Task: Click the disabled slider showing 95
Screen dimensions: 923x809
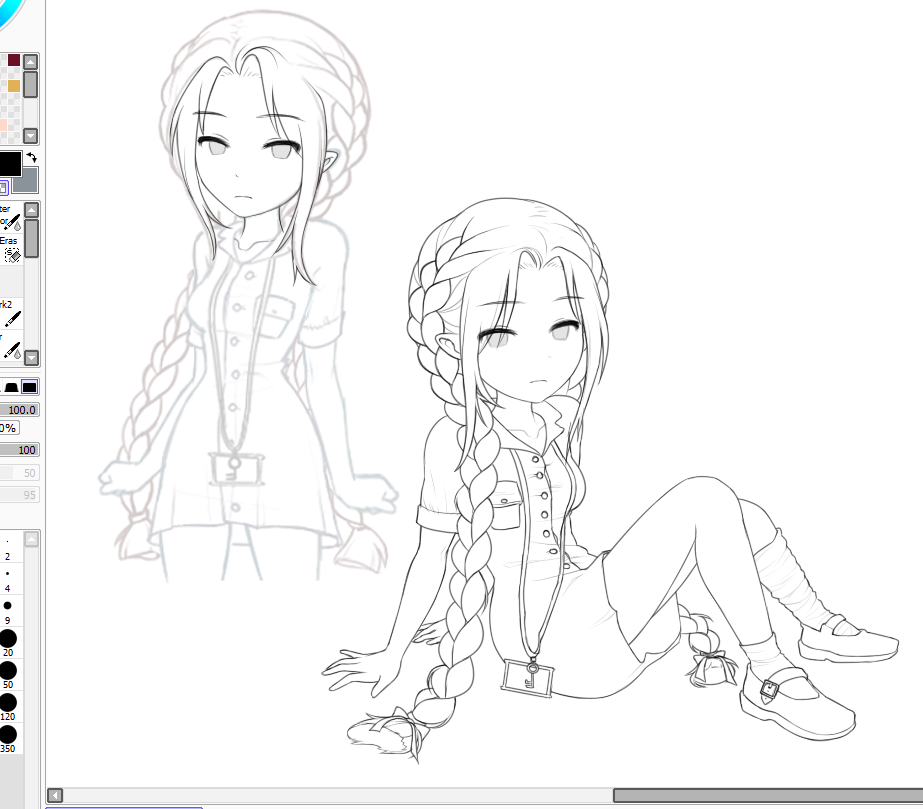Action: [19, 495]
